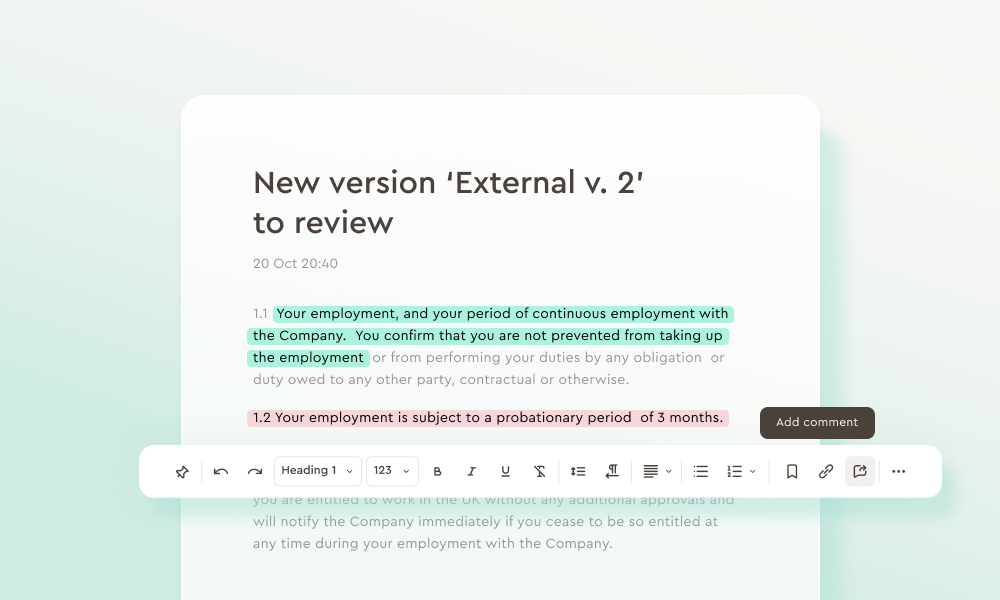This screenshot has height=600, width=1000.
Task: Toggle italic formatting
Action: click(471, 472)
